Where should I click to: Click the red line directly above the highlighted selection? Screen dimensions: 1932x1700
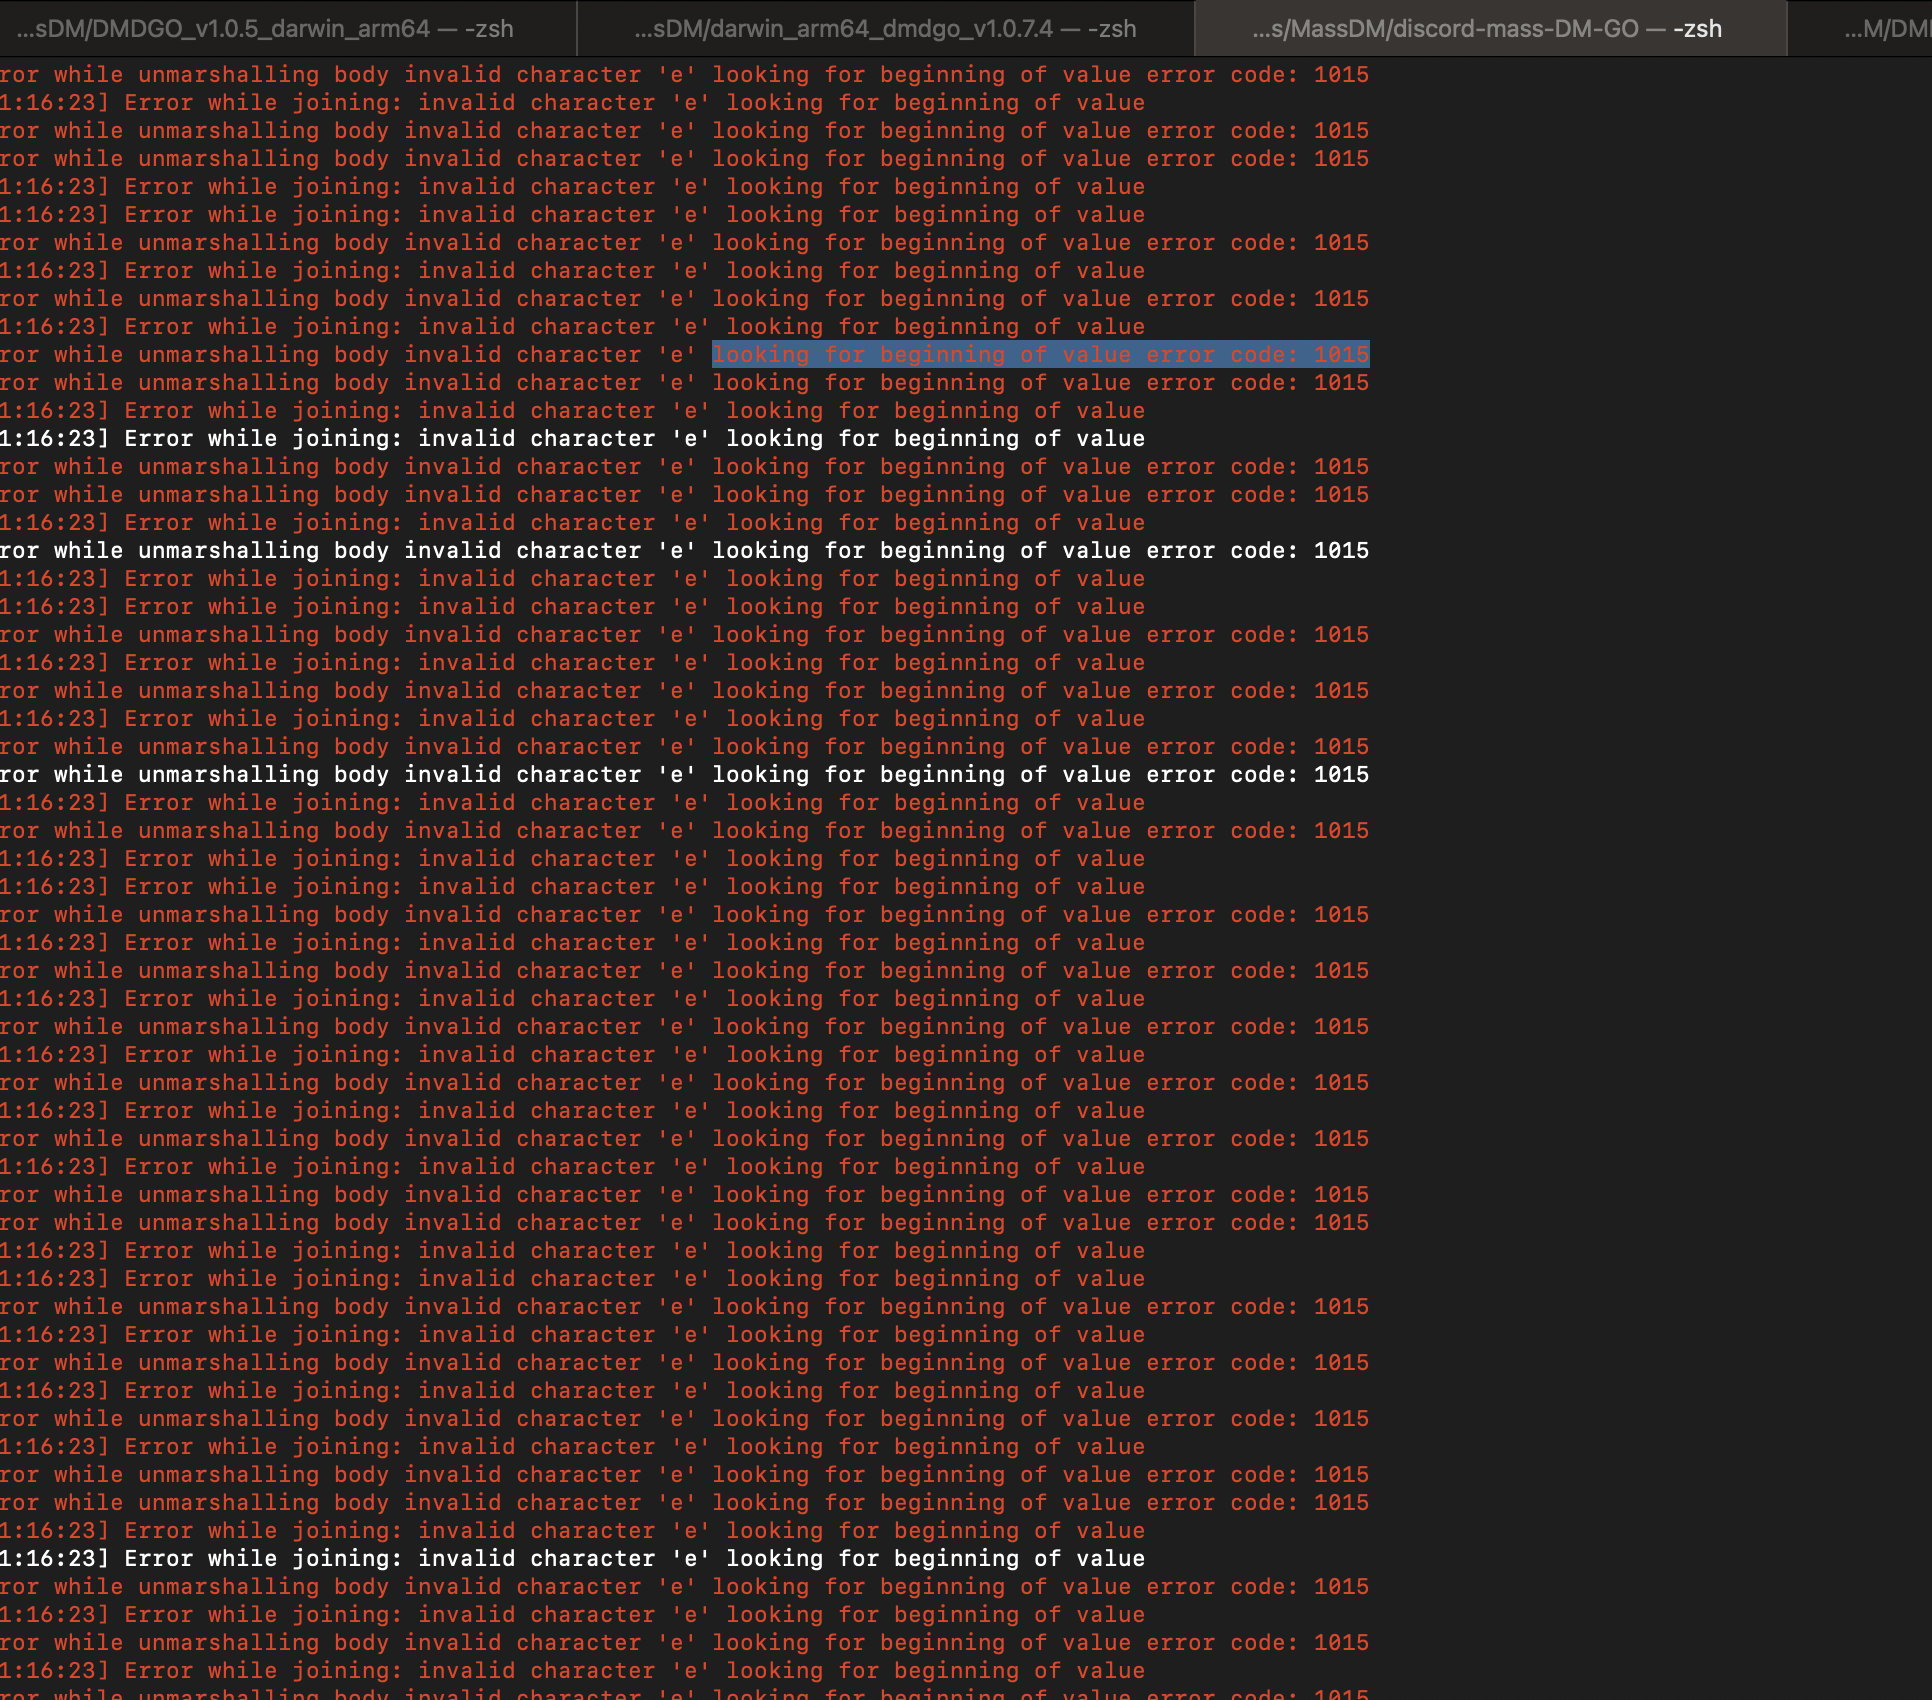[572, 327]
